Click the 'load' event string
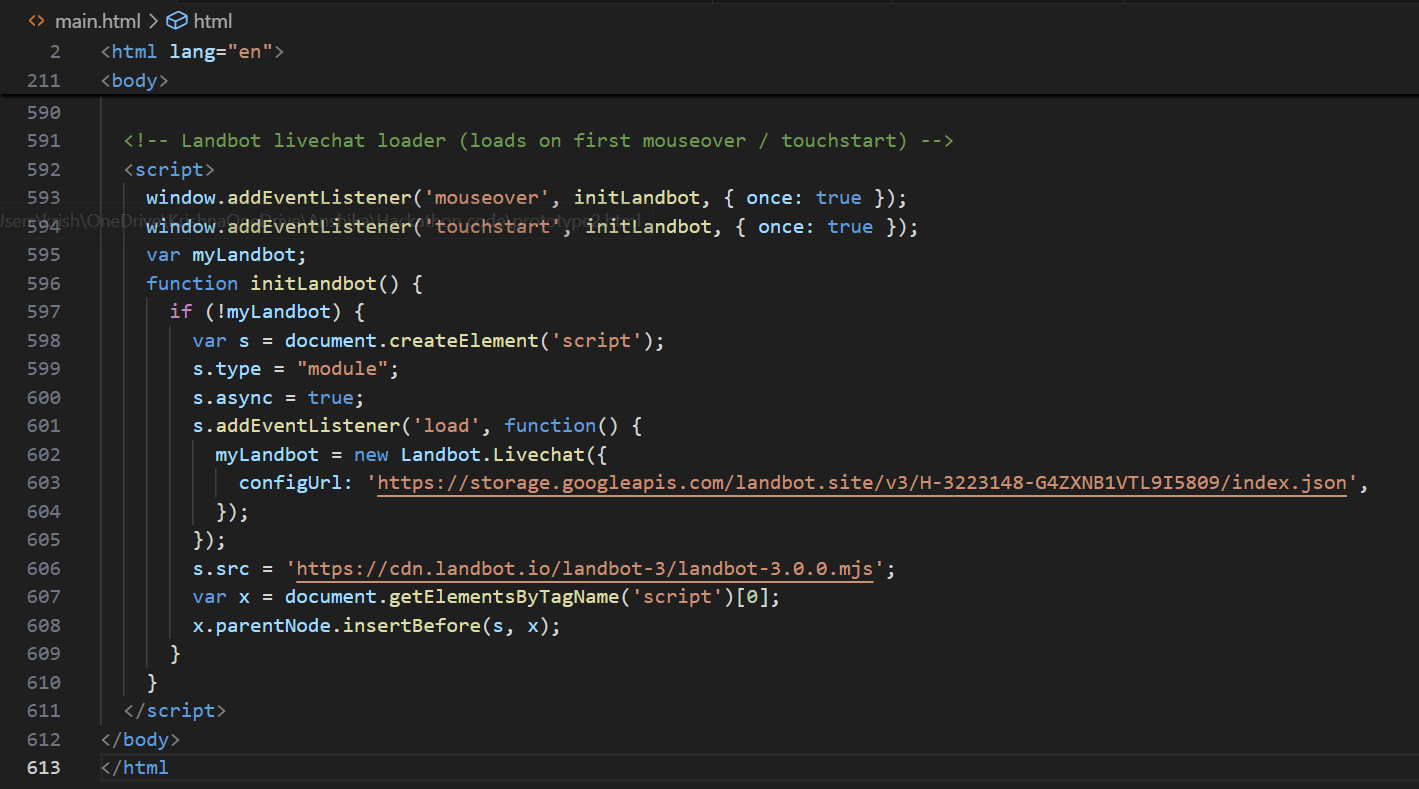1419x789 pixels. click(x=447, y=426)
